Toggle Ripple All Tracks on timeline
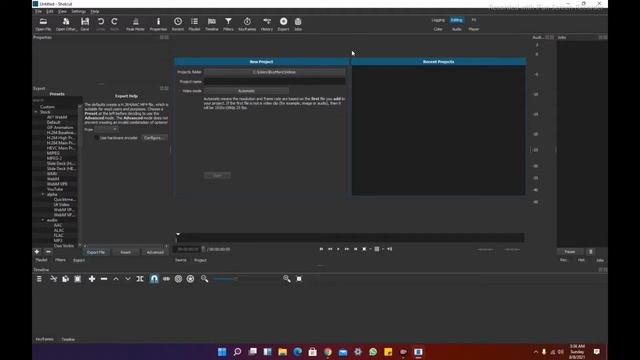Image resolution: width=640 pixels, height=360 pixels. (x=190, y=279)
